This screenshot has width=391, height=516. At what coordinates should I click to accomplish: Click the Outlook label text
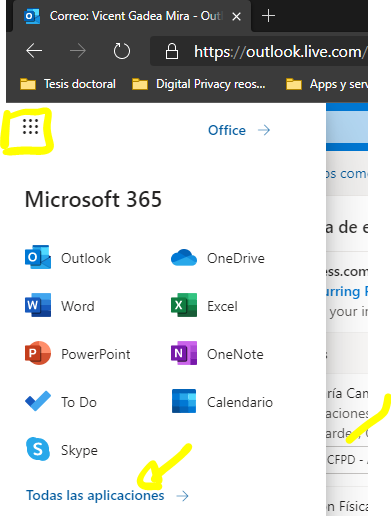point(86,258)
